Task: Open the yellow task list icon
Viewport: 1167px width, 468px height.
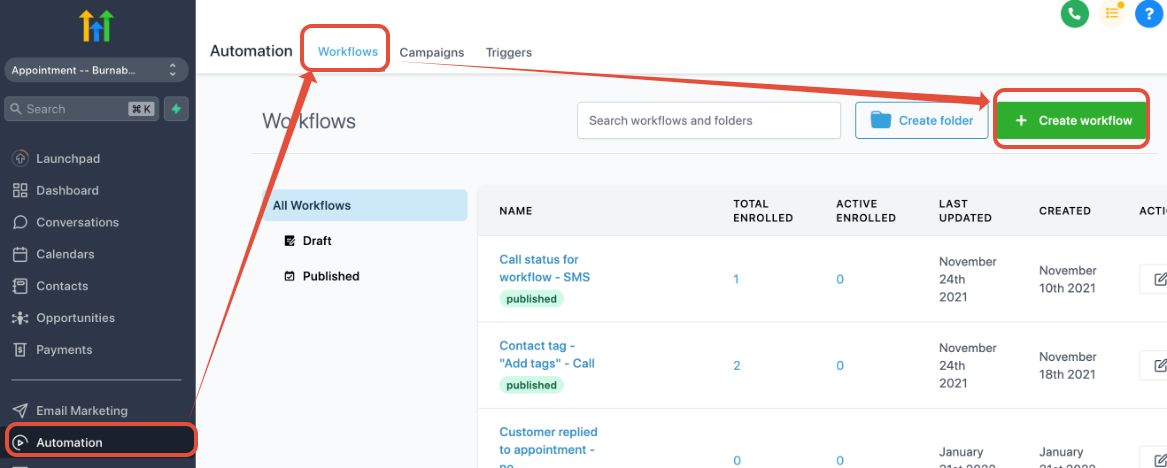Action: point(1111,13)
